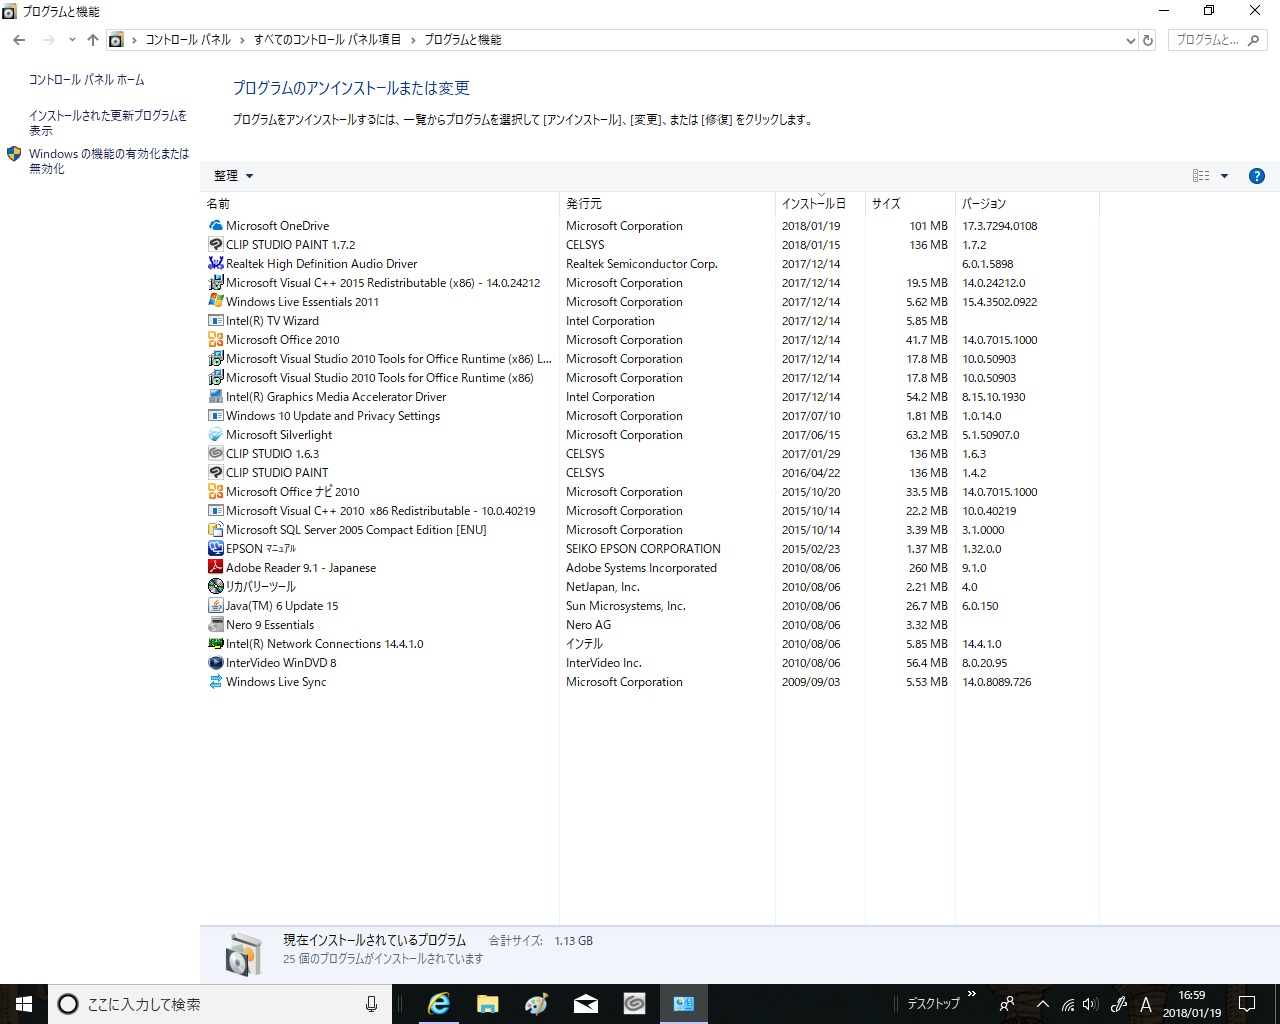Click the Sun Microsystems, Inc. publisher cell
This screenshot has width=1280, height=1024.
click(x=626, y=606)
